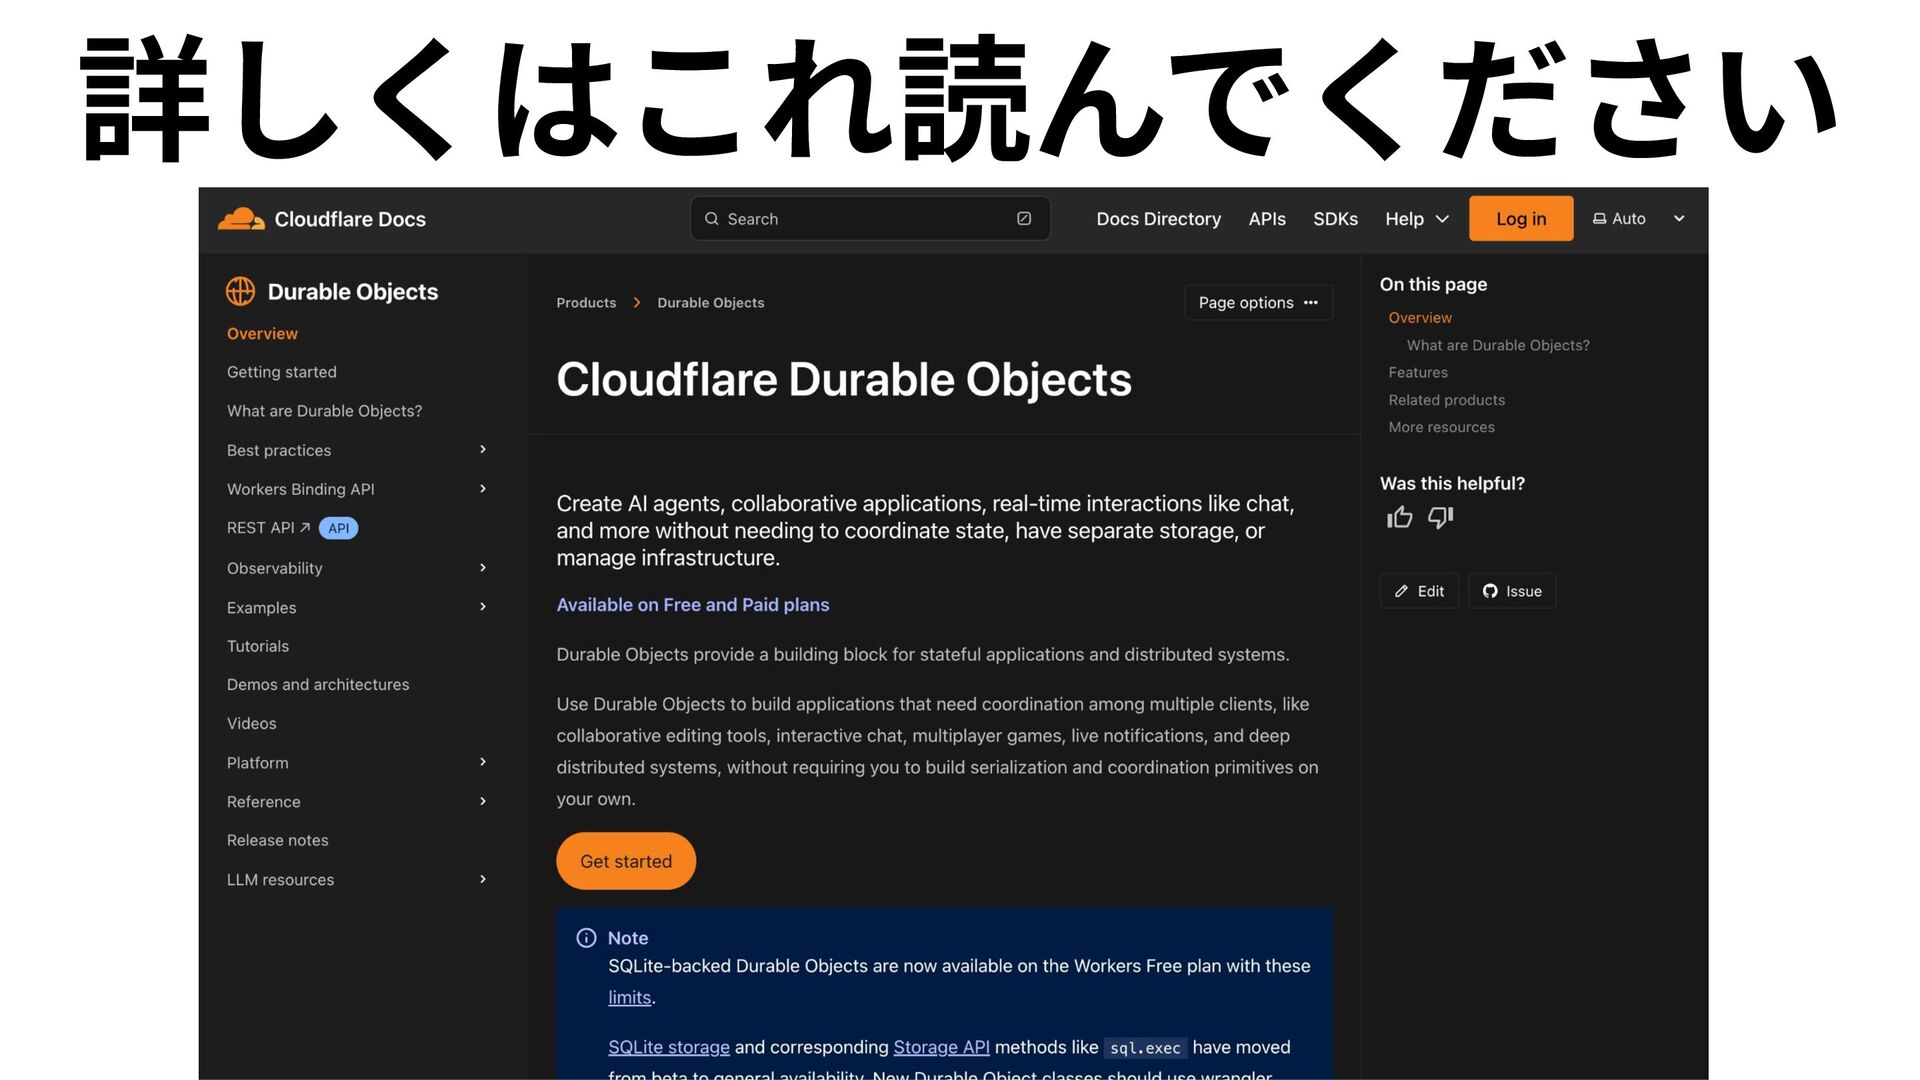The width and height of the screenshot is (1920, 1080).
Task: Click the info icon beside Note
Action: point(586,938)
